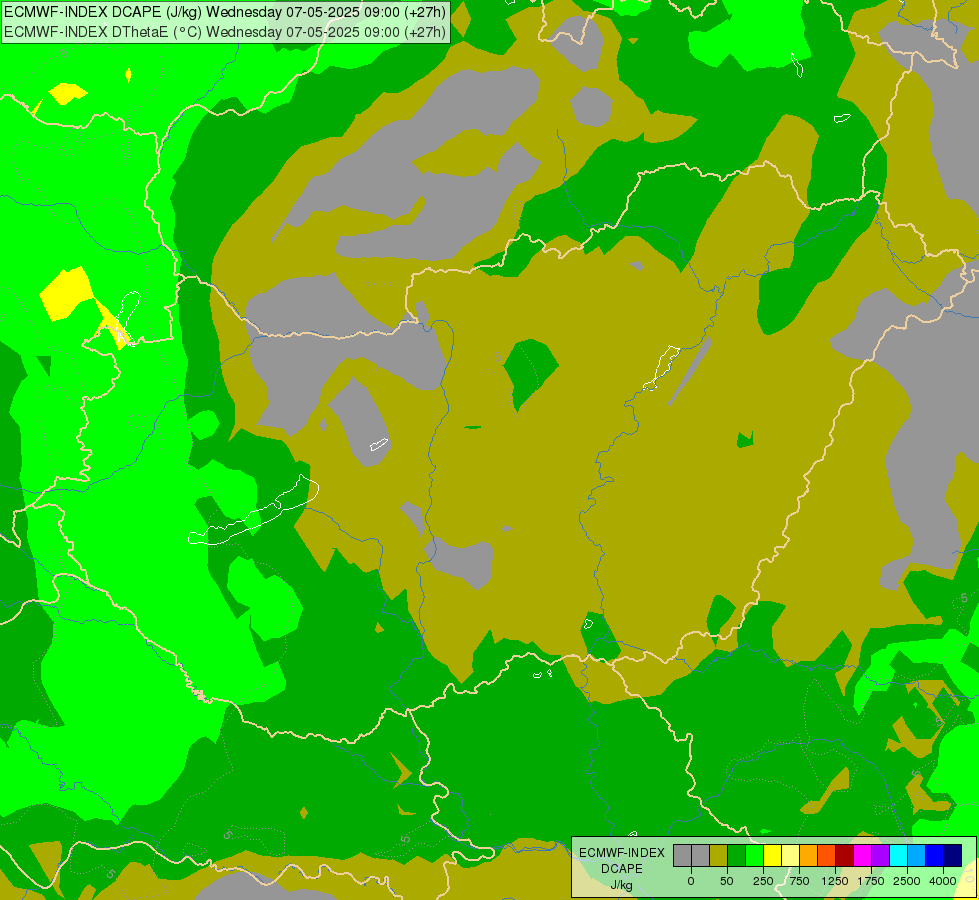
Task: Click the legend value 750
Action: 799,881
